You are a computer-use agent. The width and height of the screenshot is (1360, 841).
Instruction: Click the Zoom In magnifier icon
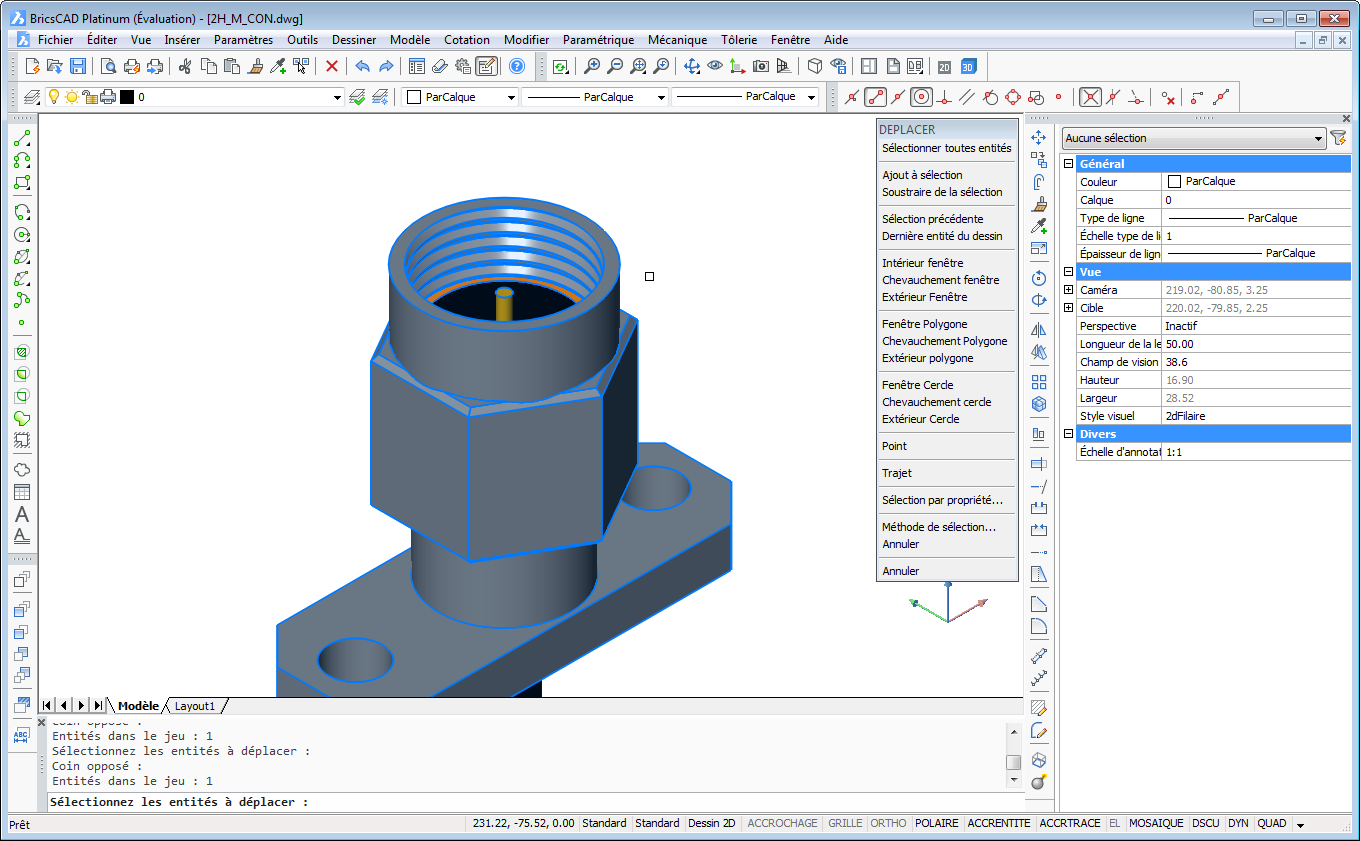click(592, 66)
